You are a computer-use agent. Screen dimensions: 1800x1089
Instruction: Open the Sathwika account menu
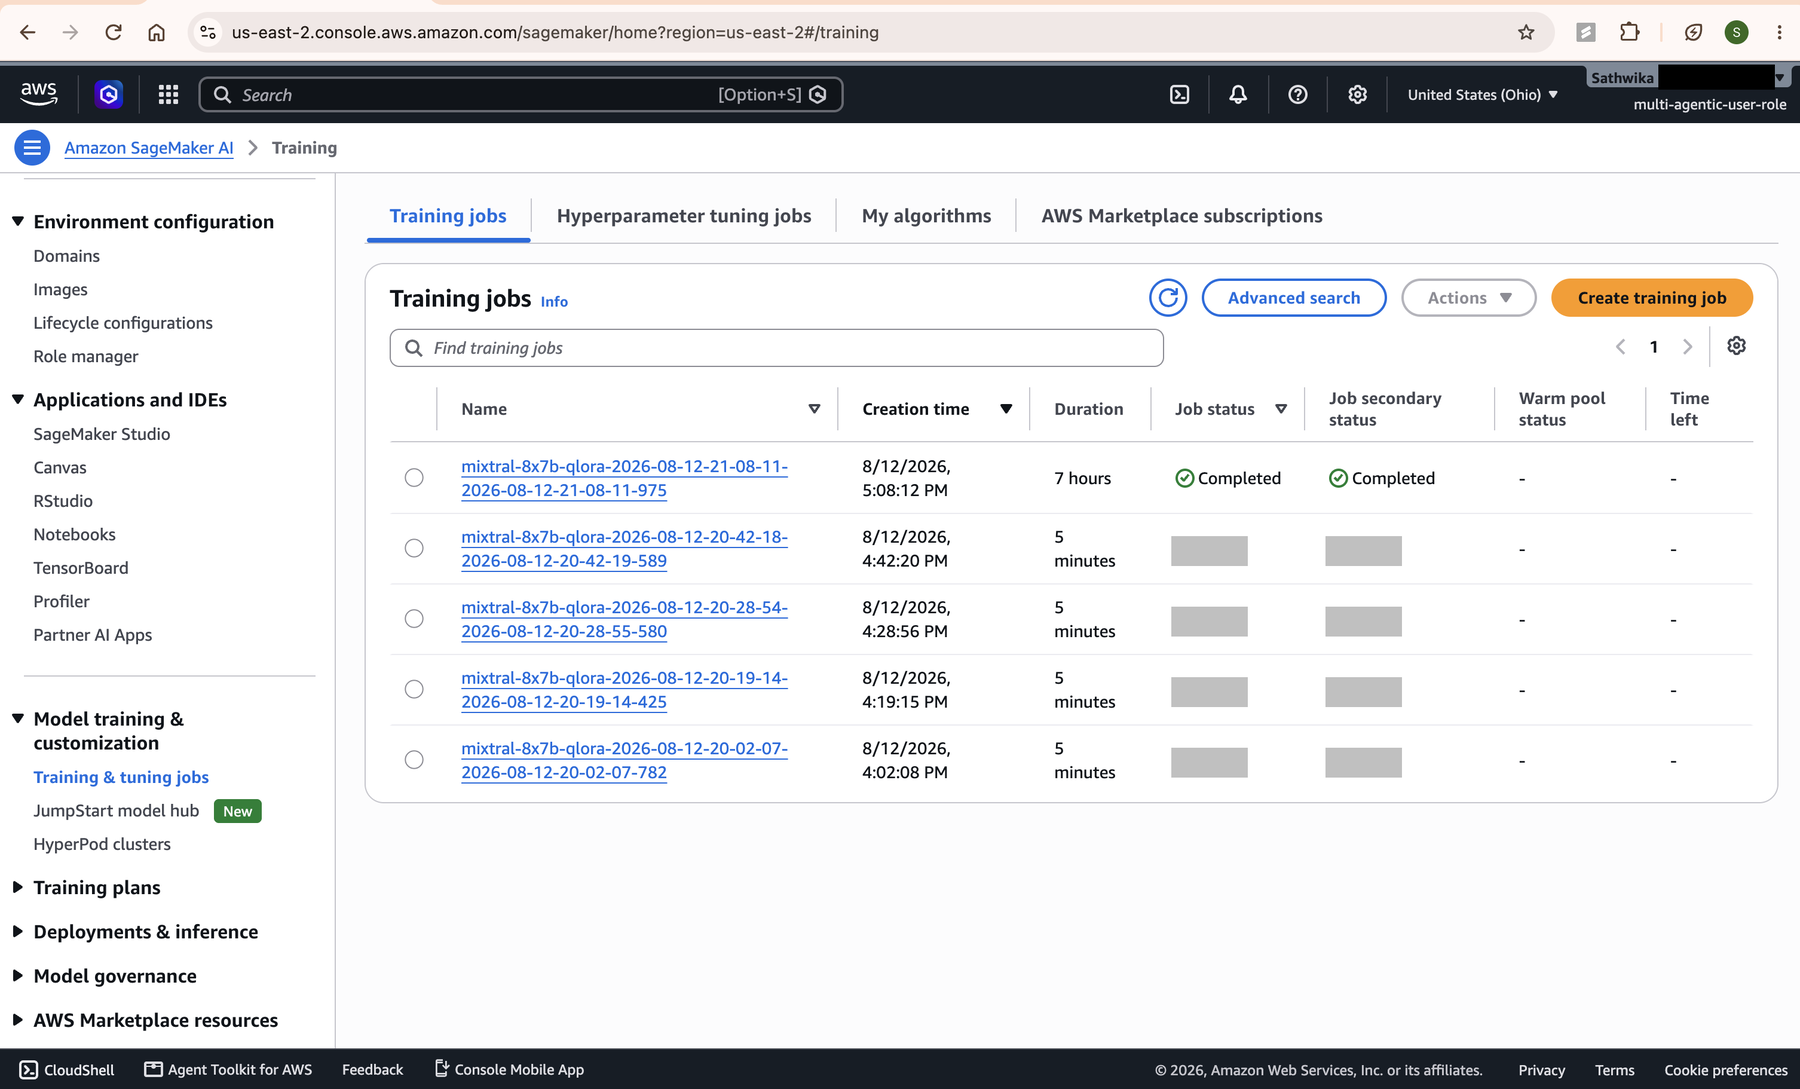pos(1687,78)
